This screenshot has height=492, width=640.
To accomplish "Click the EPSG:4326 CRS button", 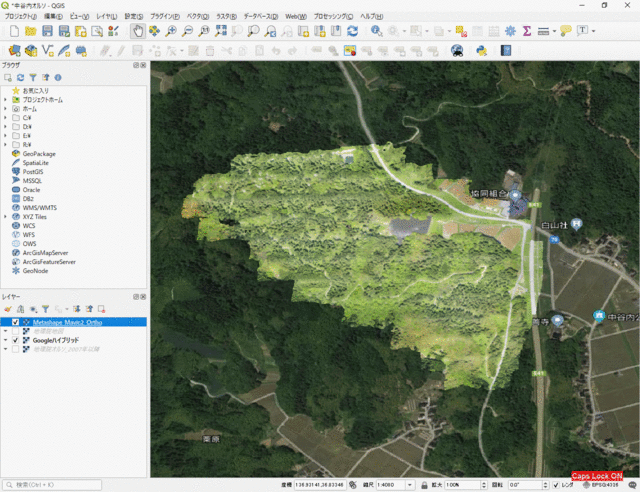I will (600, 485).
